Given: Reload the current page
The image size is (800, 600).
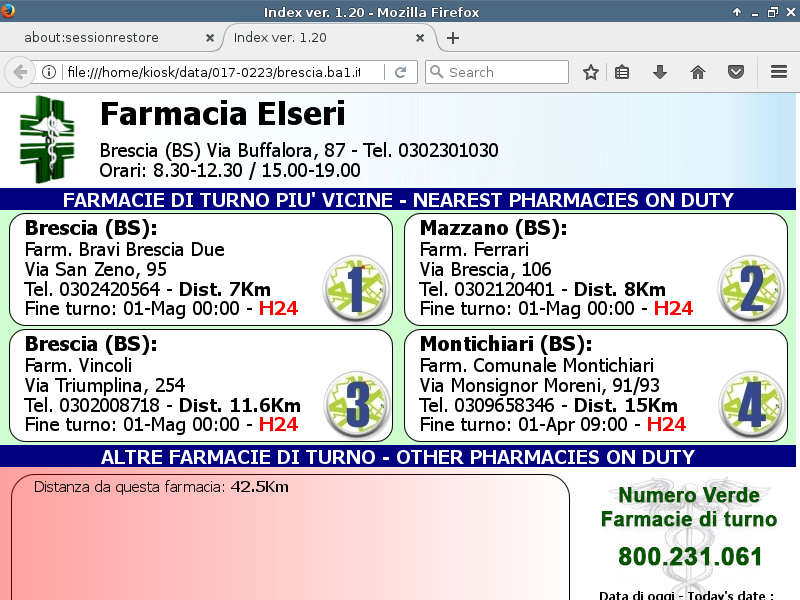Looking at the screenshot, I should coord(401,72).
